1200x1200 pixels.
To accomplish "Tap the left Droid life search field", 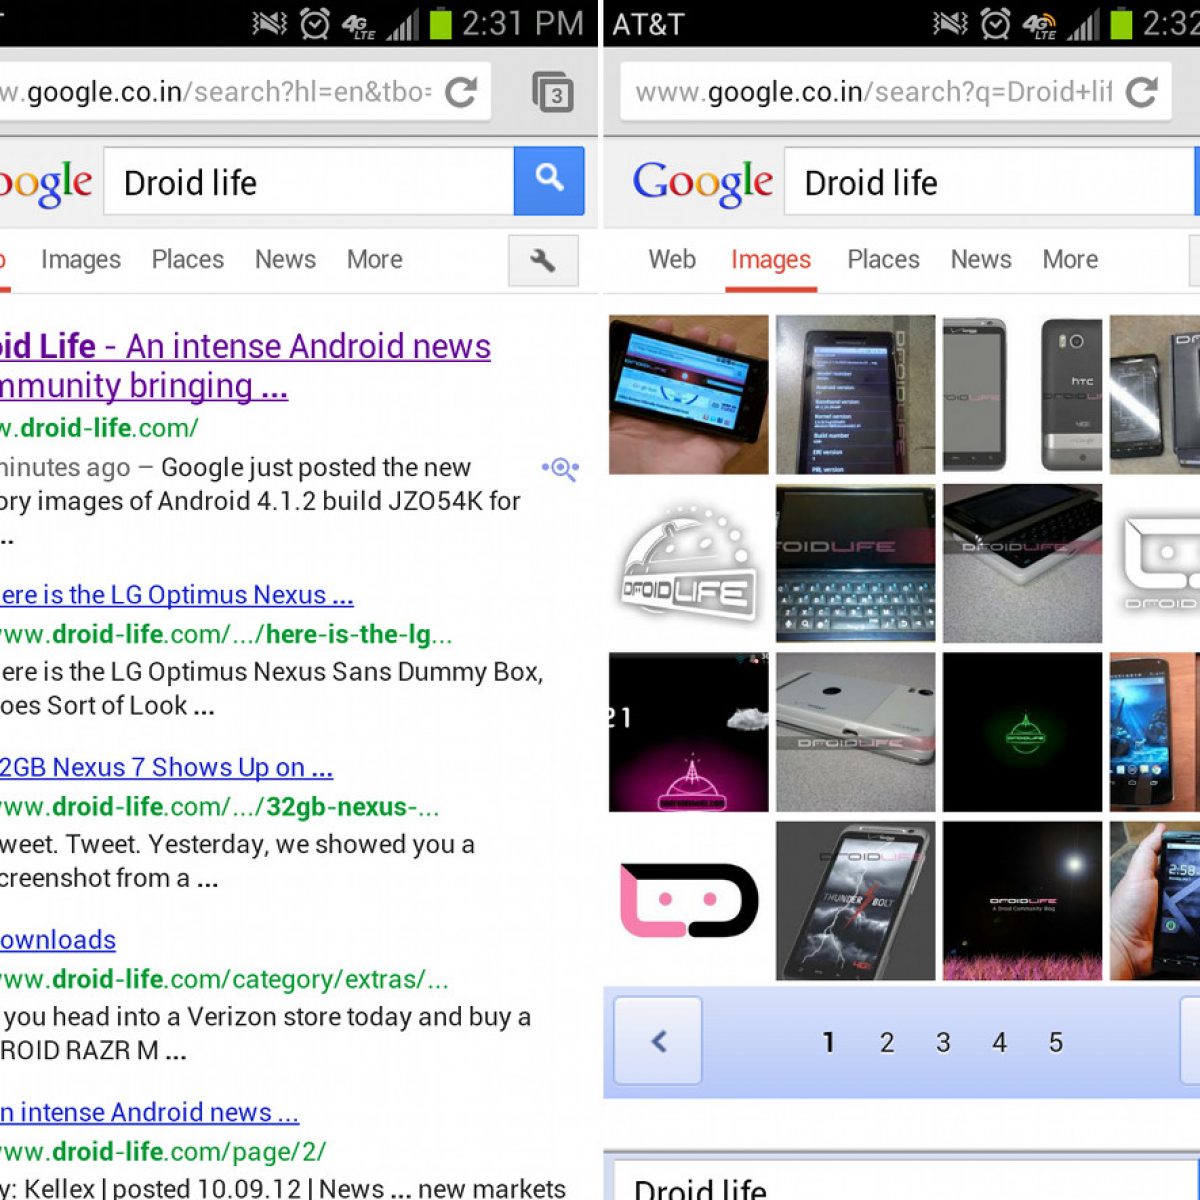I will [308, 182].
